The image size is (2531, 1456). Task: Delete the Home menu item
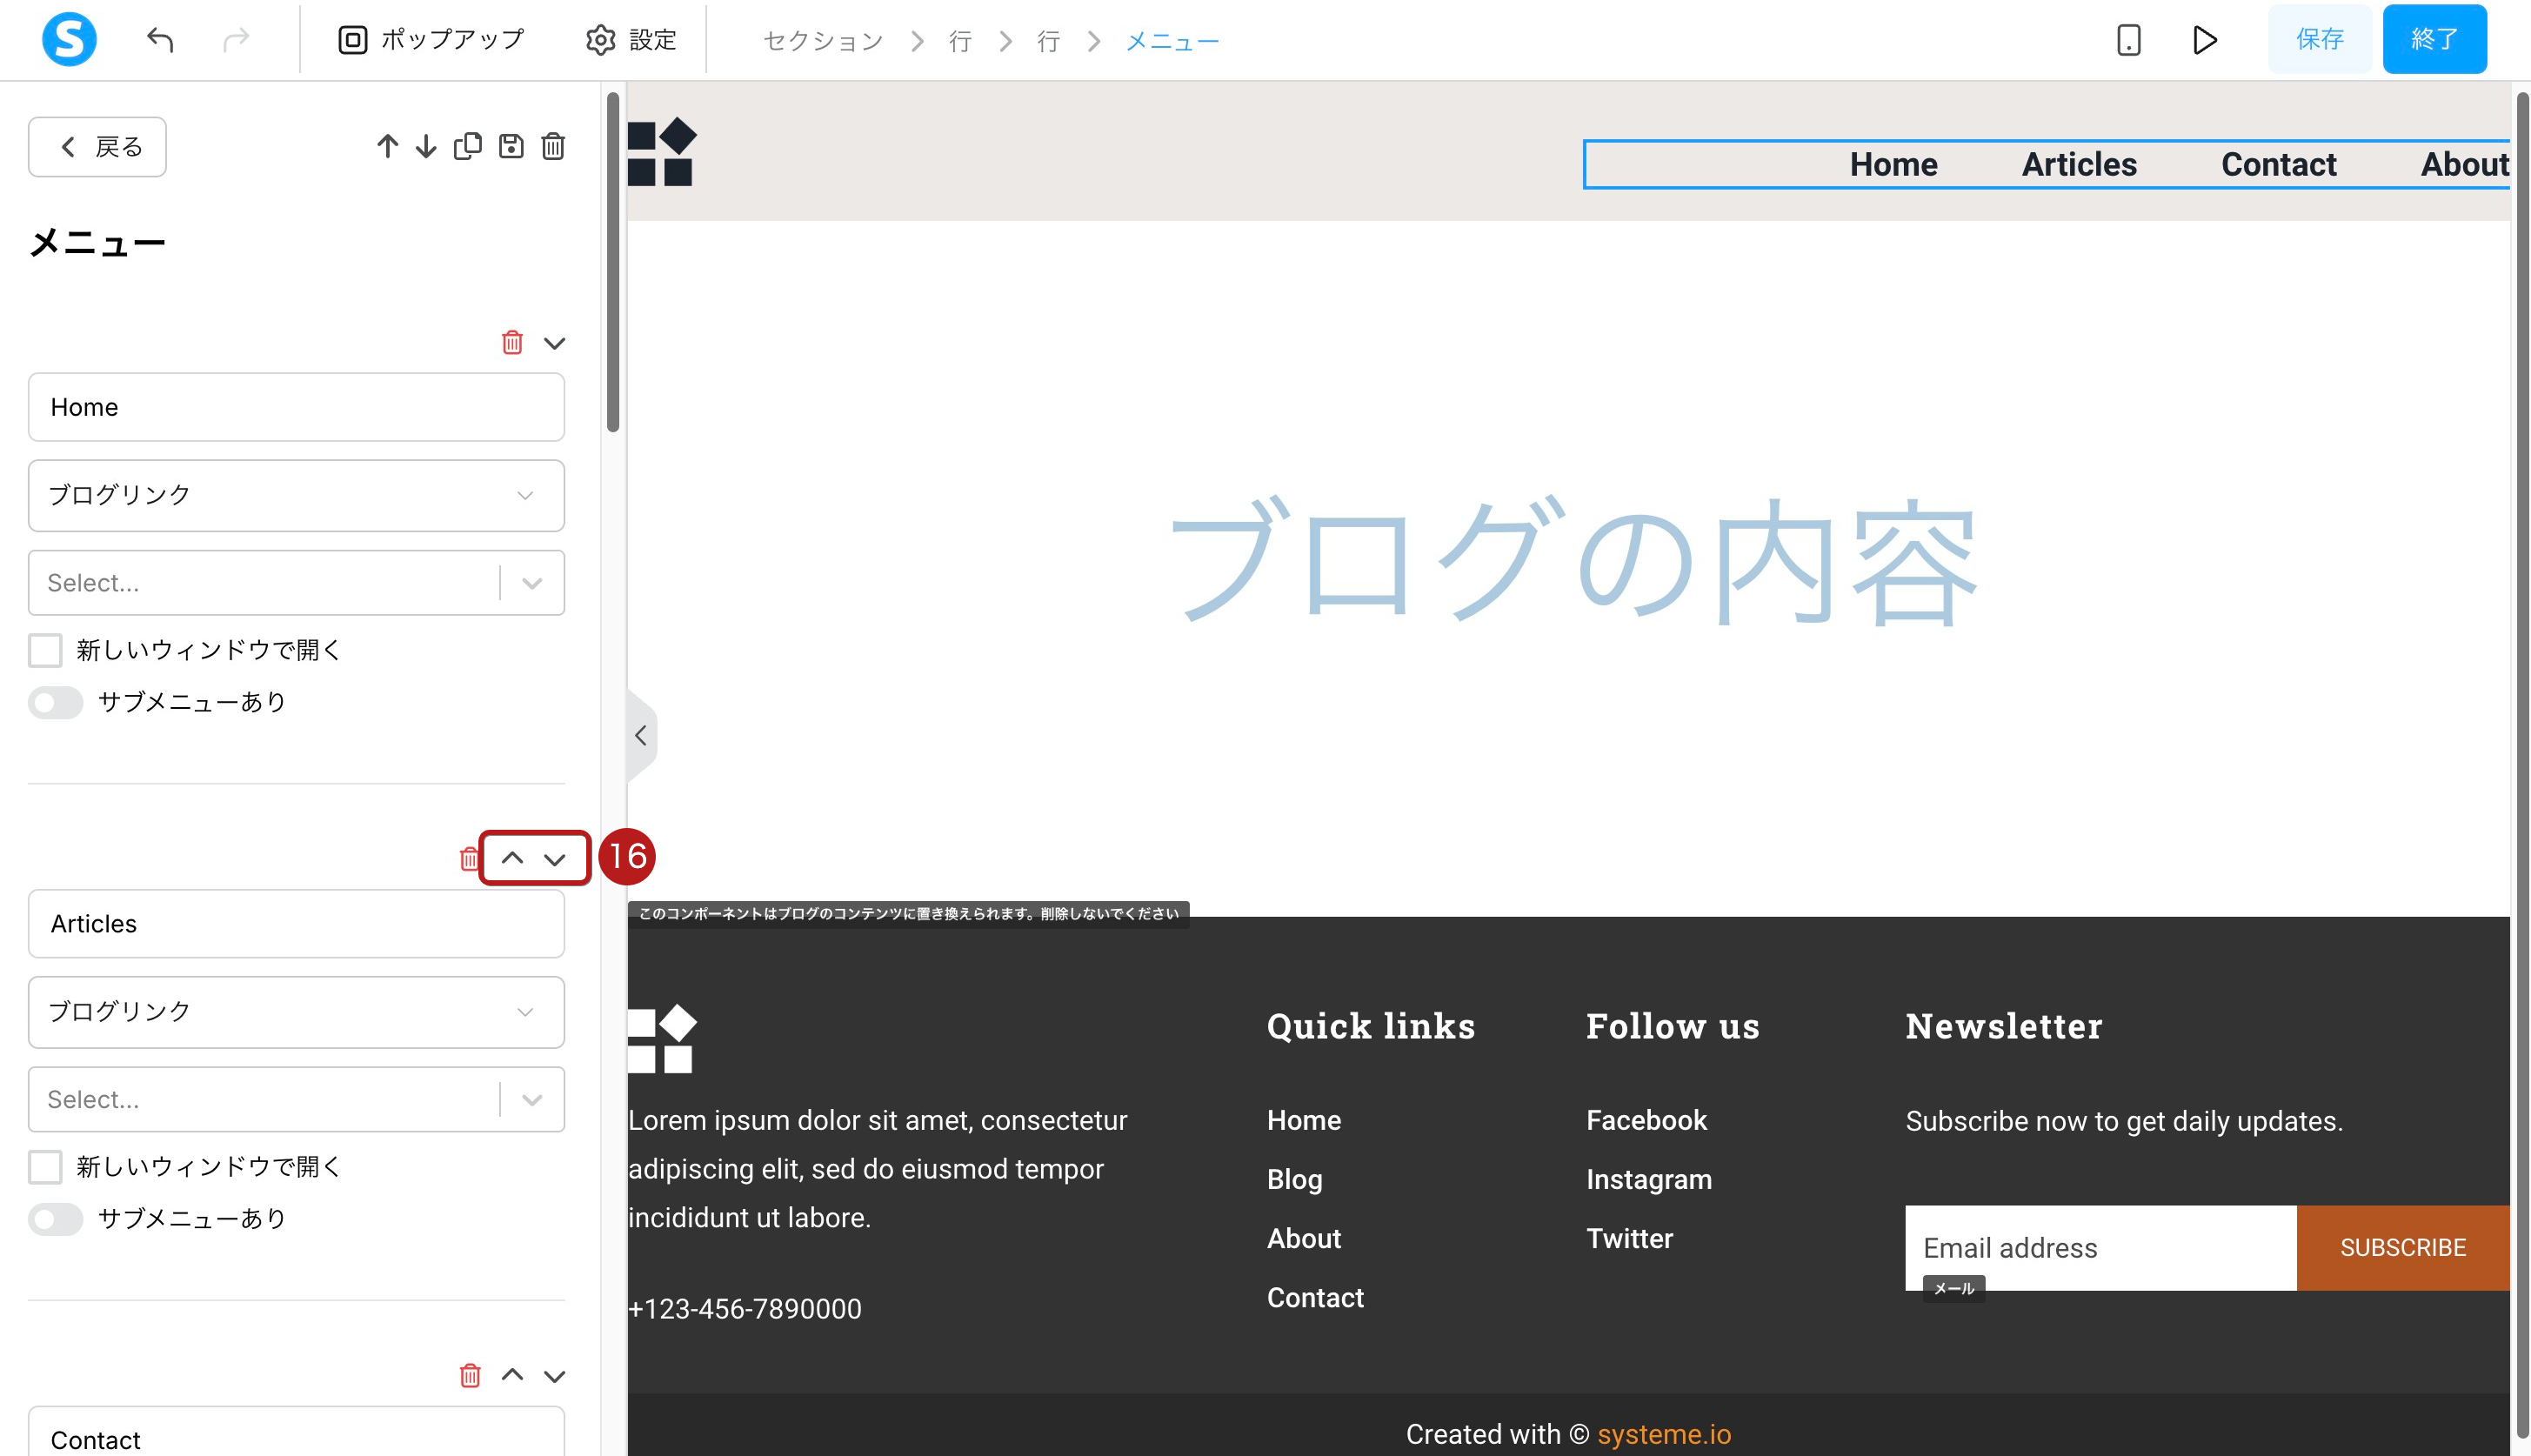[x=512, y=343]
